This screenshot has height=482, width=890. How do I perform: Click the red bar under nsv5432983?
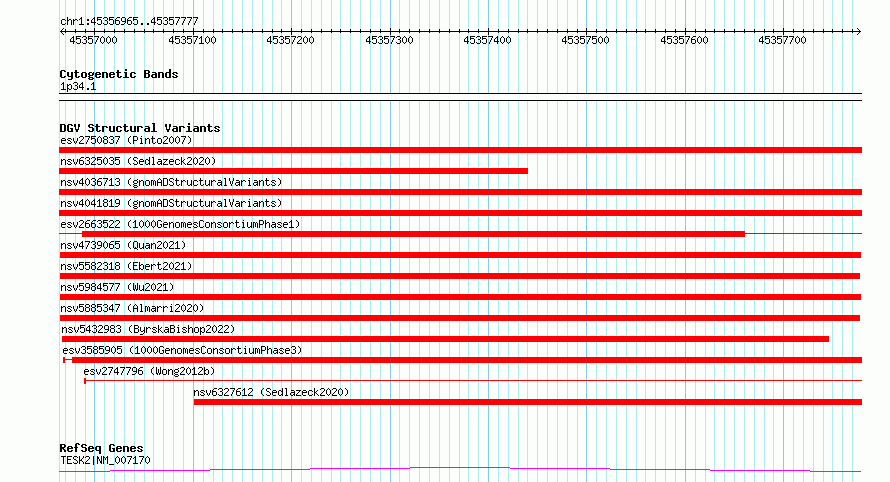(445, 339)
